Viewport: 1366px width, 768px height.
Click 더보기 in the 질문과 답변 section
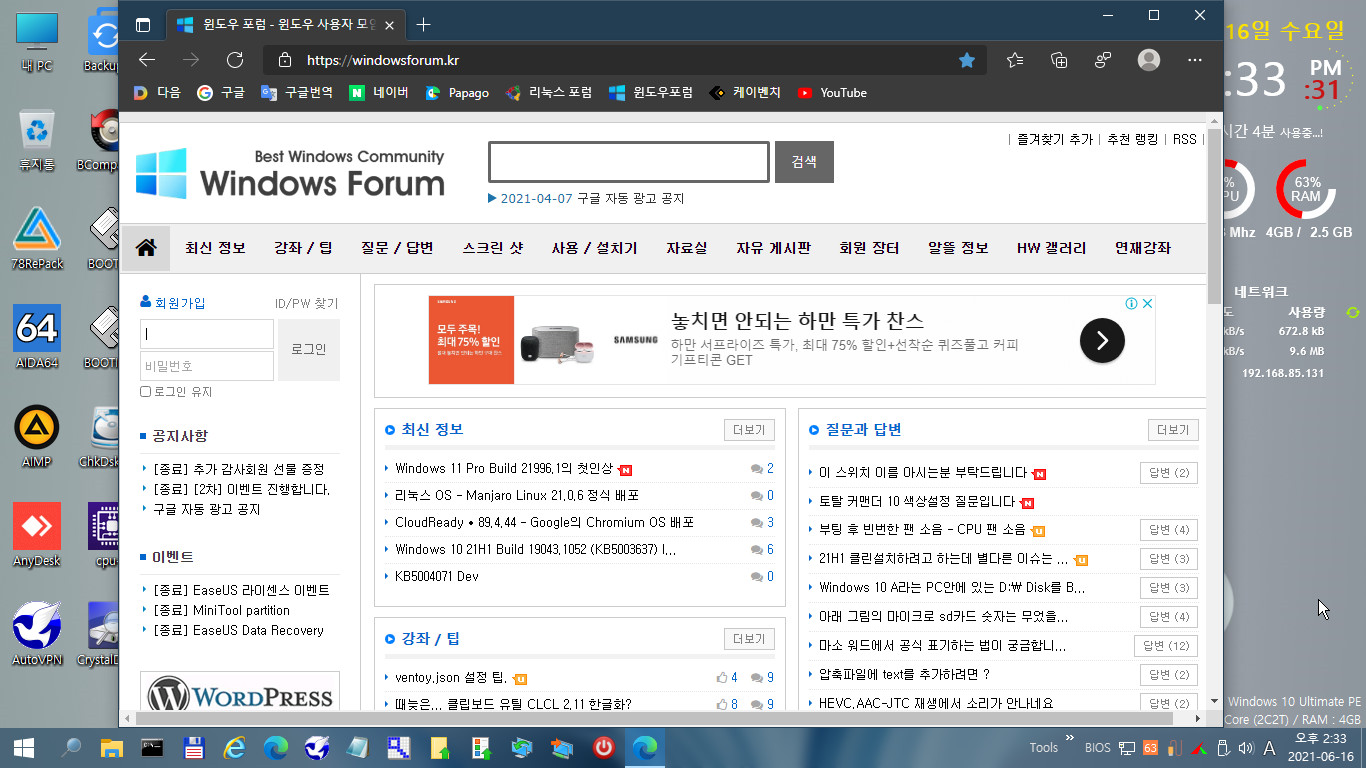(x=1173, y=430)
